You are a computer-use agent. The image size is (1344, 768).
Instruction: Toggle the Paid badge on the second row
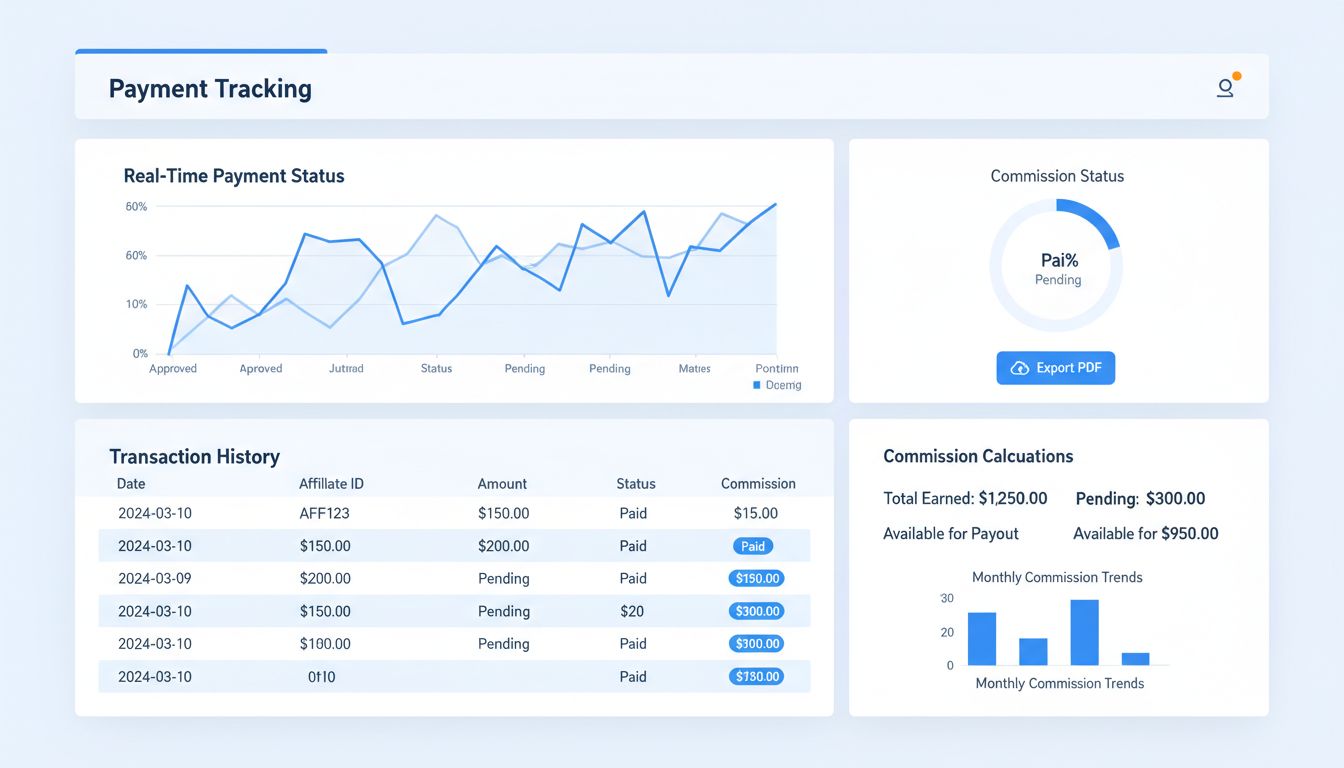click(753, 546)
